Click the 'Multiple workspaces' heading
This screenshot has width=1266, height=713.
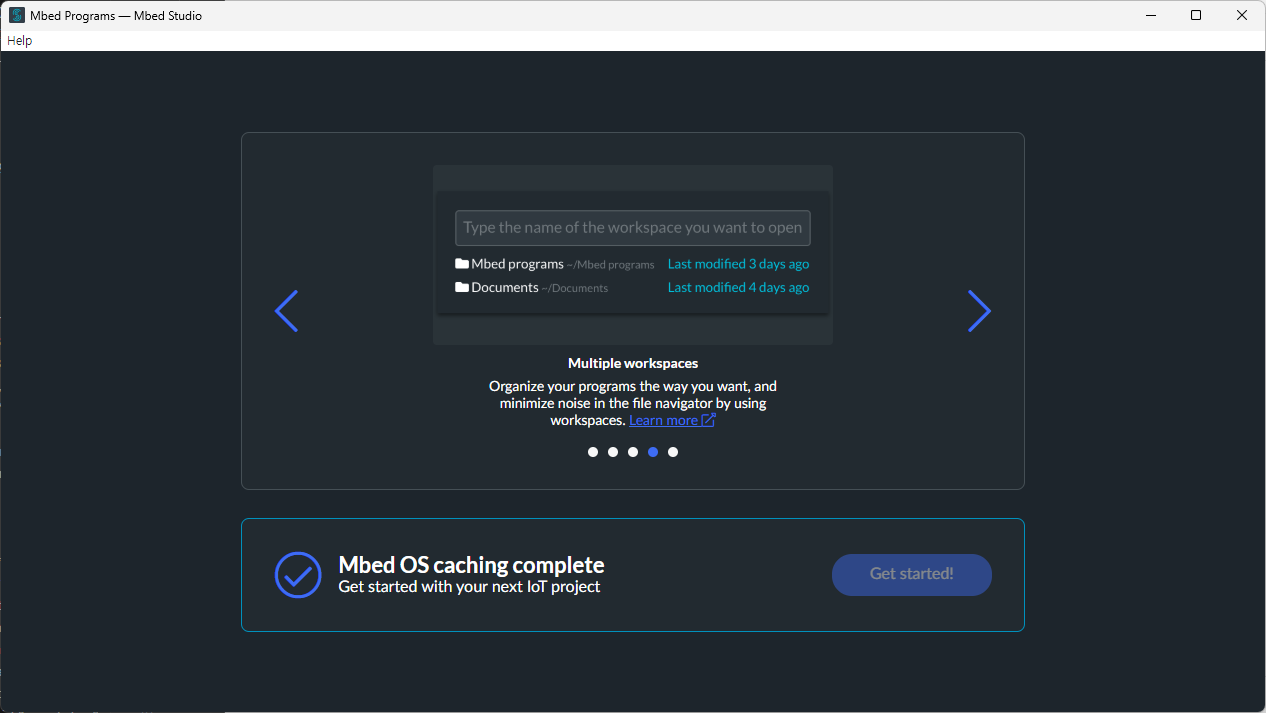point(633,363)
